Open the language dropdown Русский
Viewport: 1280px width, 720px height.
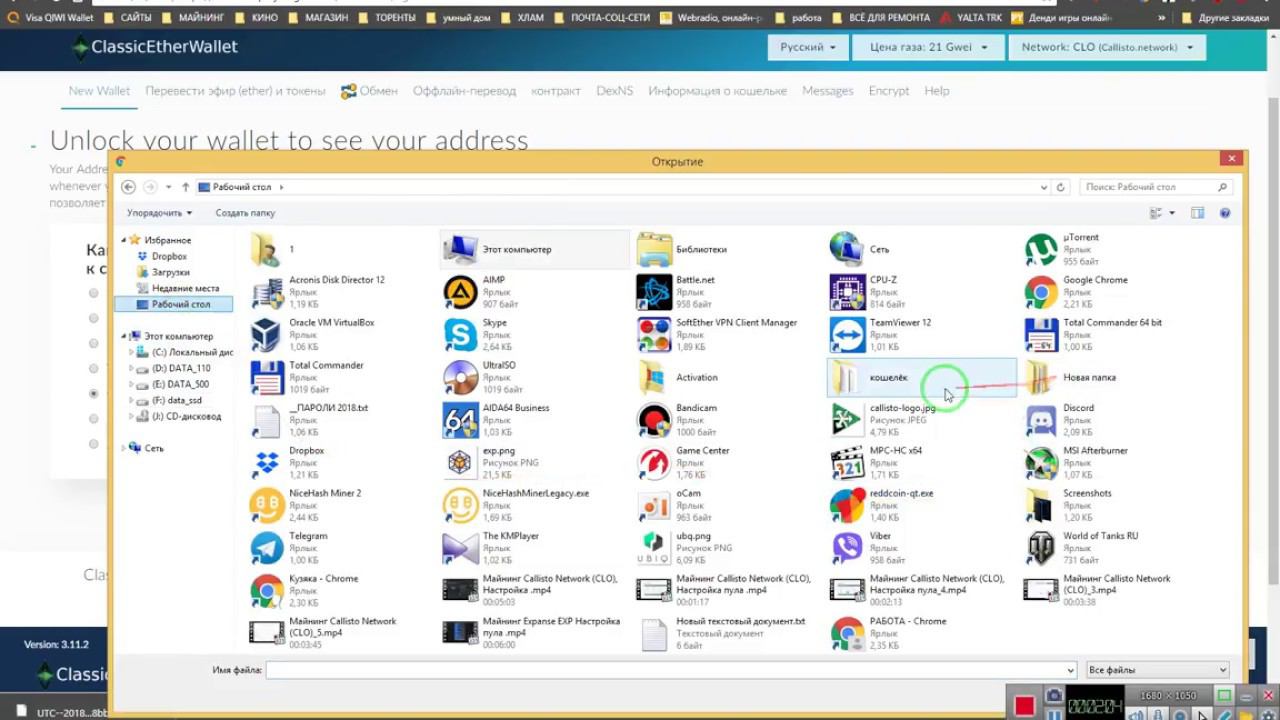(x=808, y=47)
